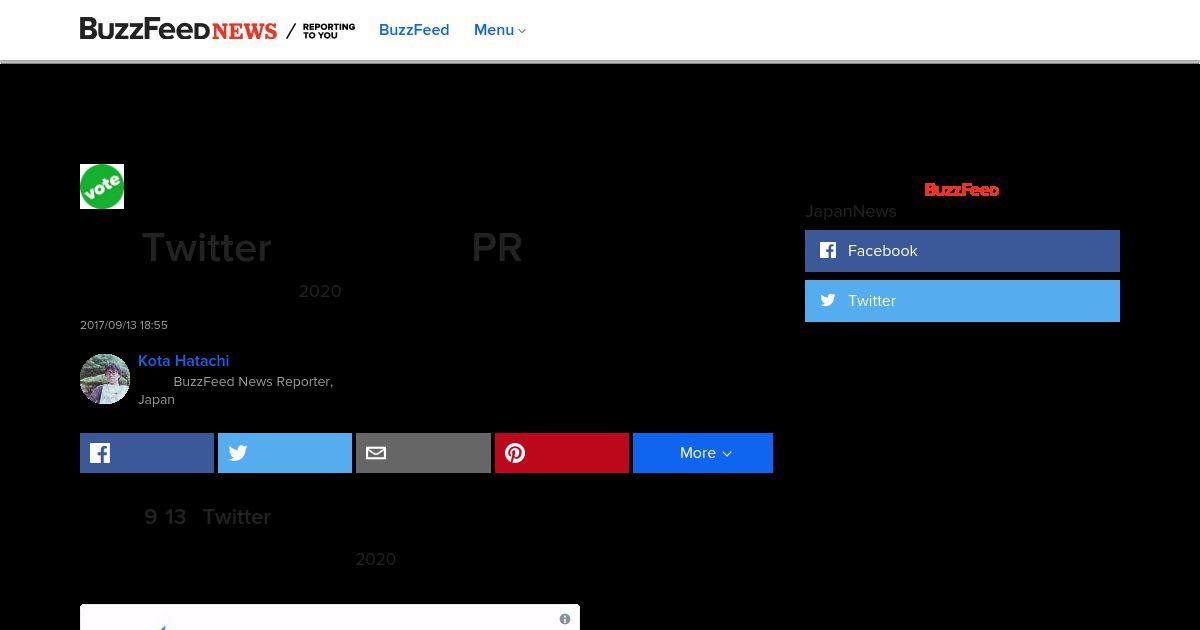Click BuzzFeed News Reporter, Japan text
This screenshot has height=630, width=1200.
236,390
